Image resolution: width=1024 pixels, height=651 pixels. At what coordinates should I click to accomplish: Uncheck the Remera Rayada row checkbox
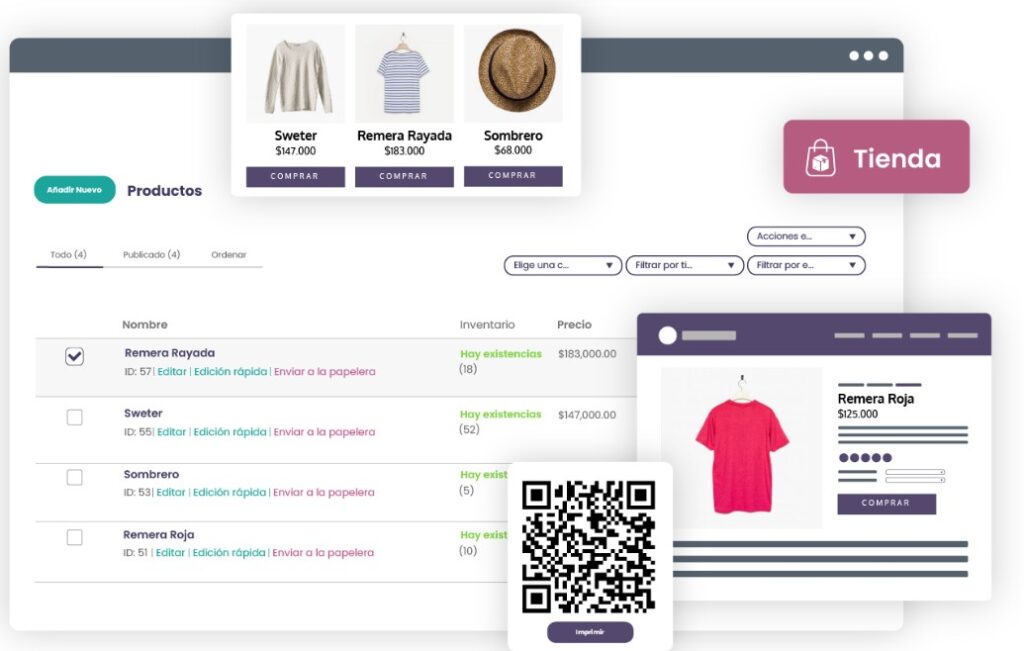(74, 357)
